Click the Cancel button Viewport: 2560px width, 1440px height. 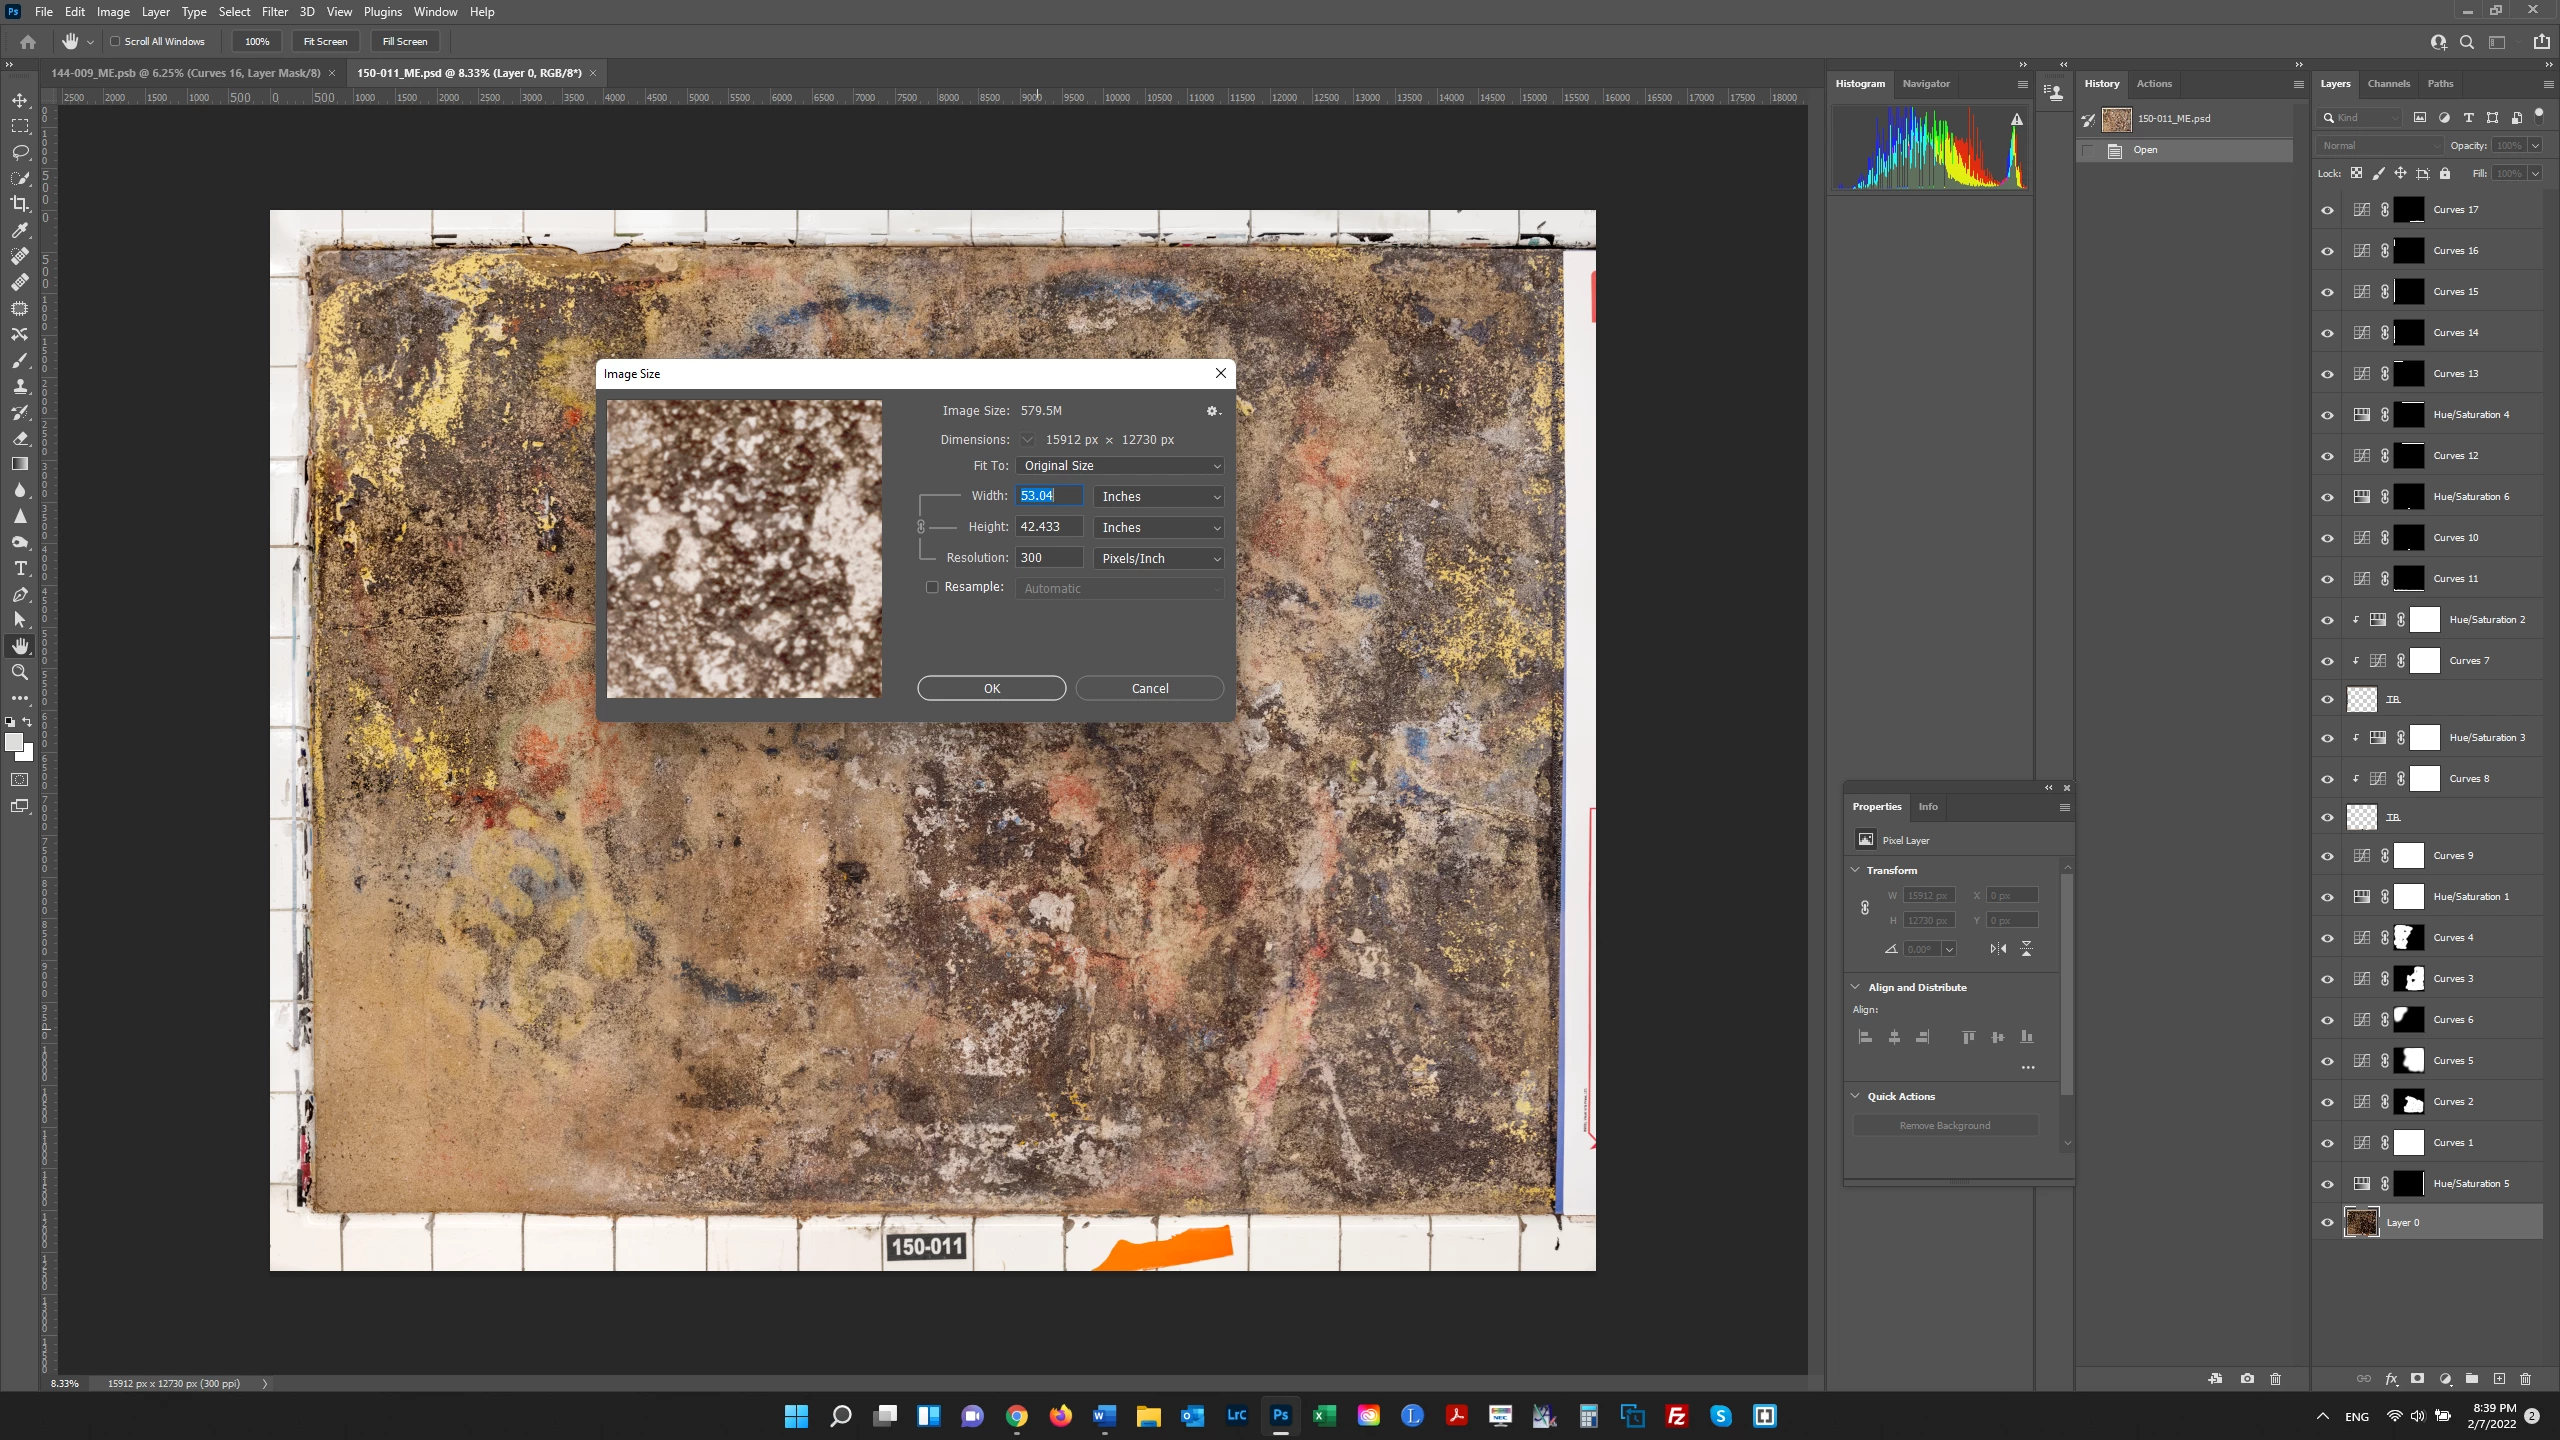coord(1149,689)
